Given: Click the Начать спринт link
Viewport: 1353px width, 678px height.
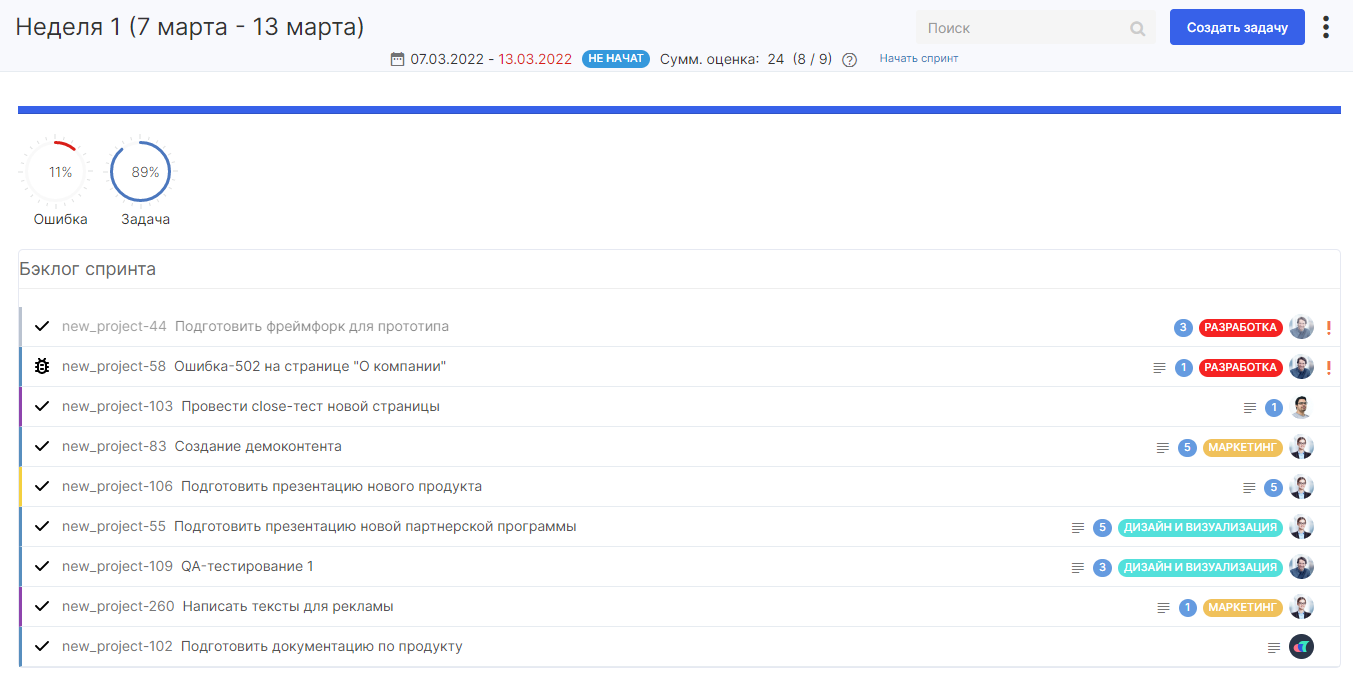Looking at the screenshot, I should [x=919, y=58].
